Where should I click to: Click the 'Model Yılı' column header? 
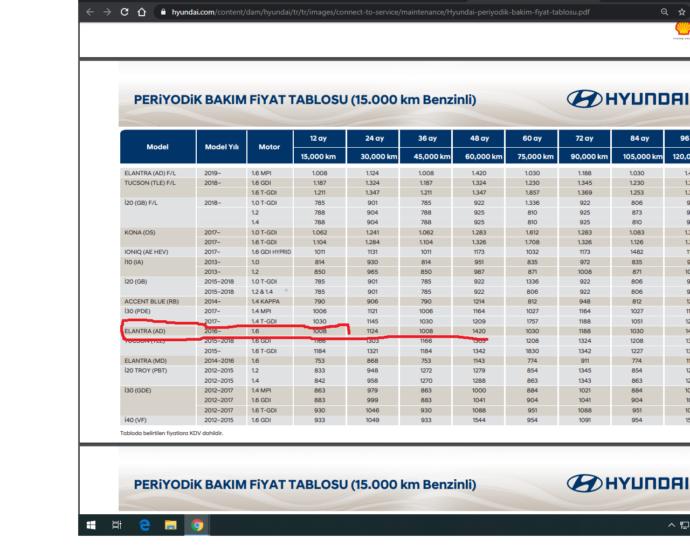[x=221, y=147]
